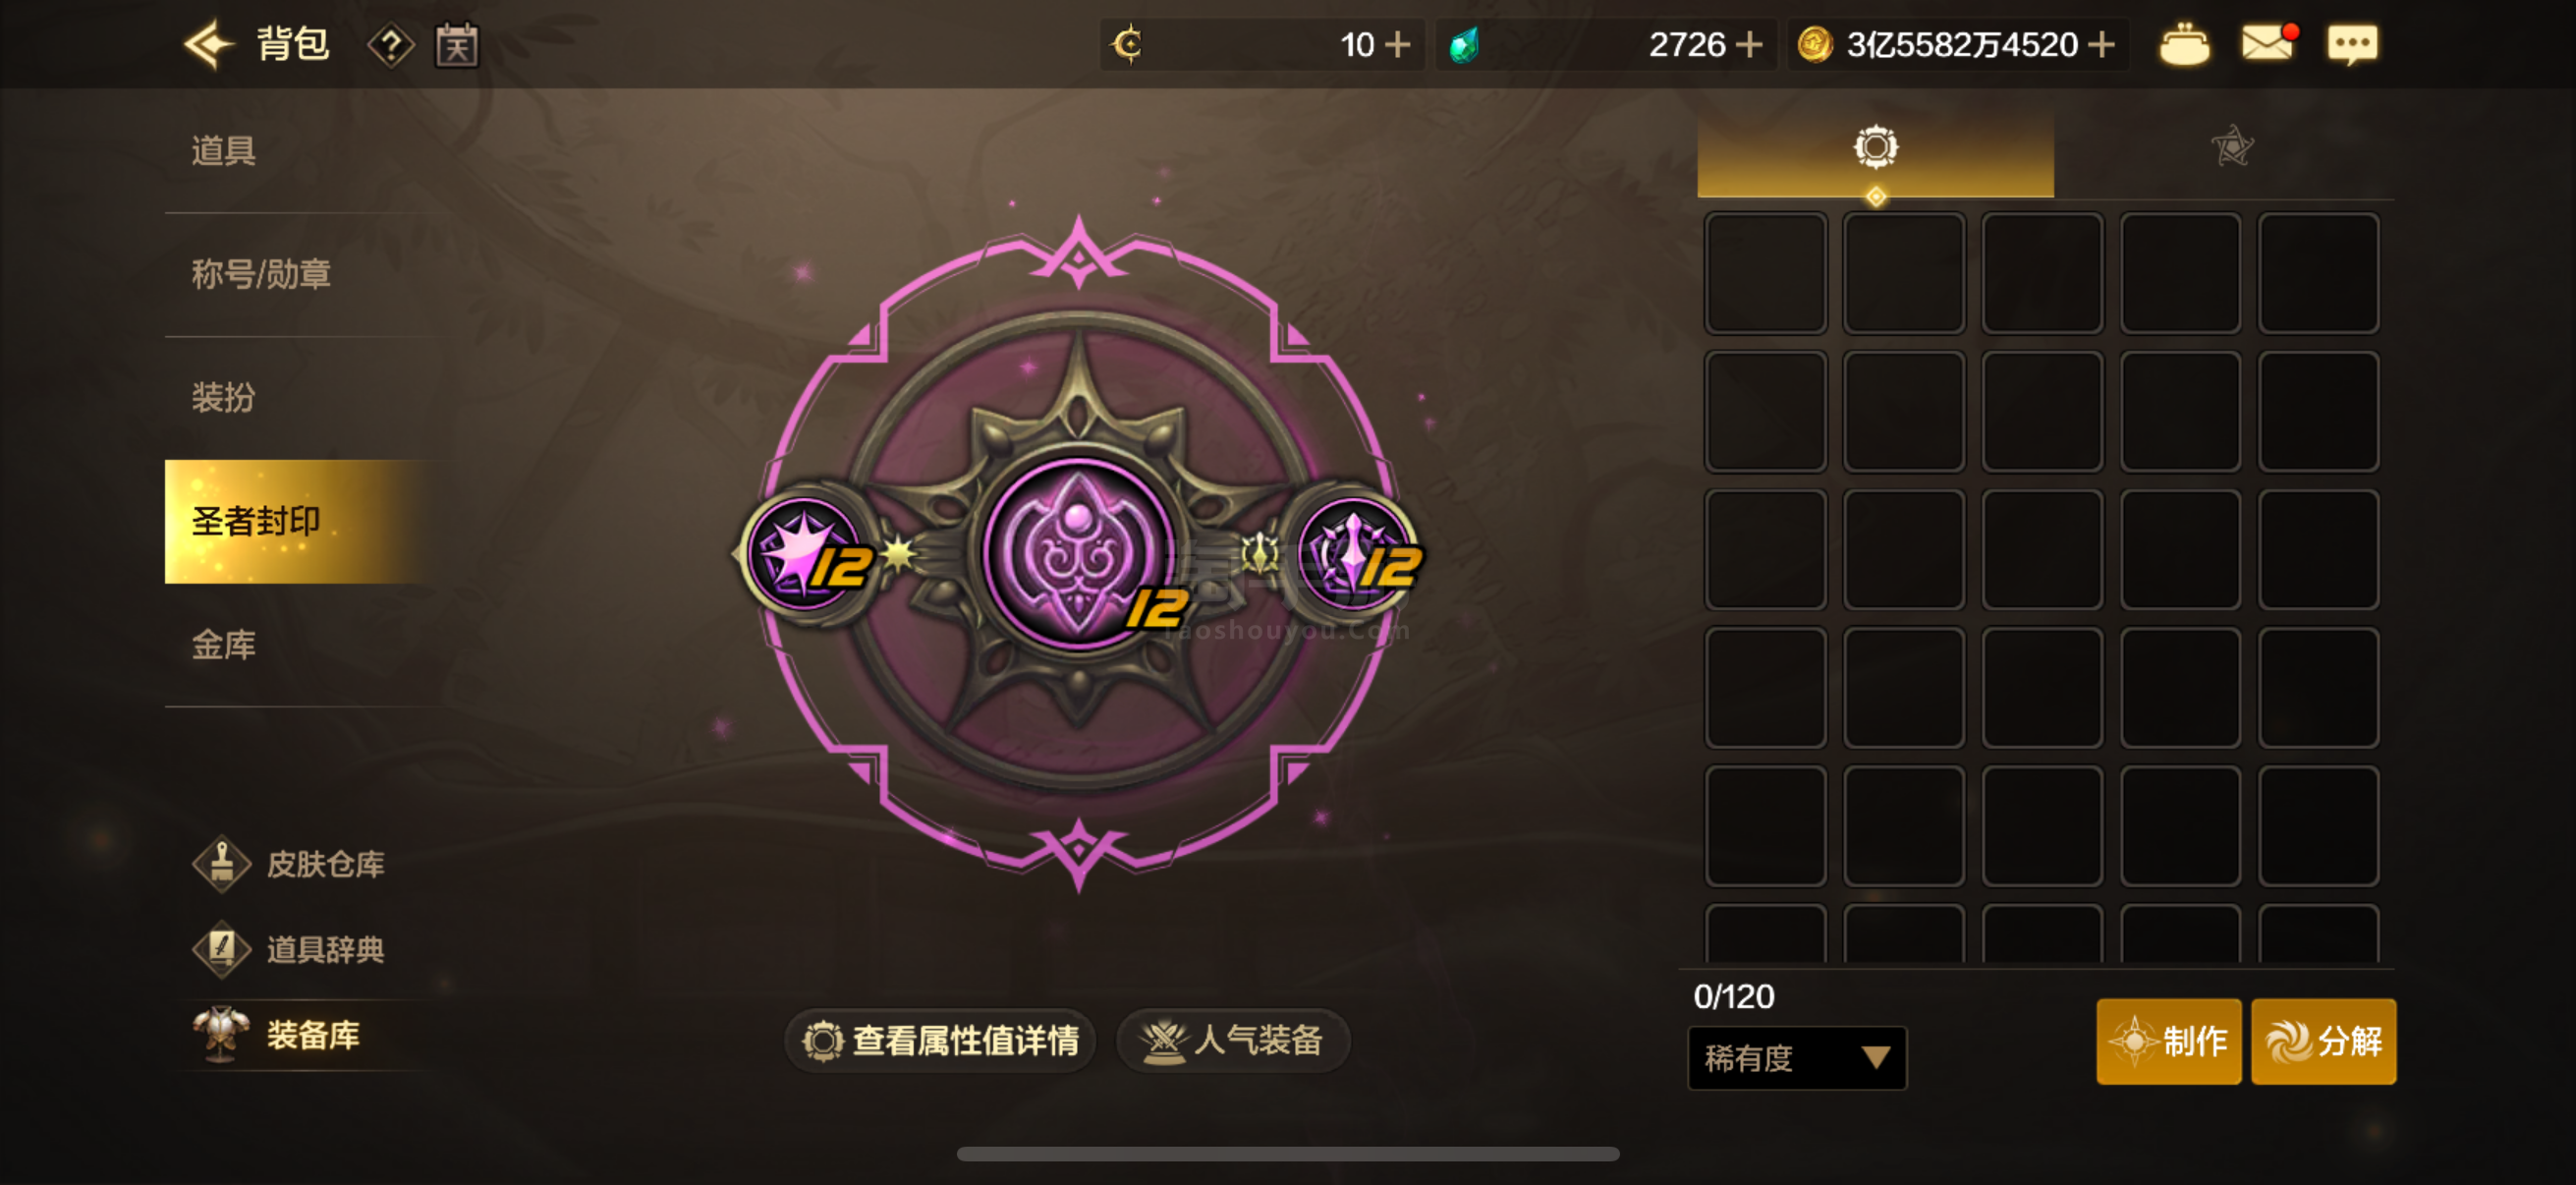
Task: Click the 制作 craft button
Action: pos(2168,1041)
